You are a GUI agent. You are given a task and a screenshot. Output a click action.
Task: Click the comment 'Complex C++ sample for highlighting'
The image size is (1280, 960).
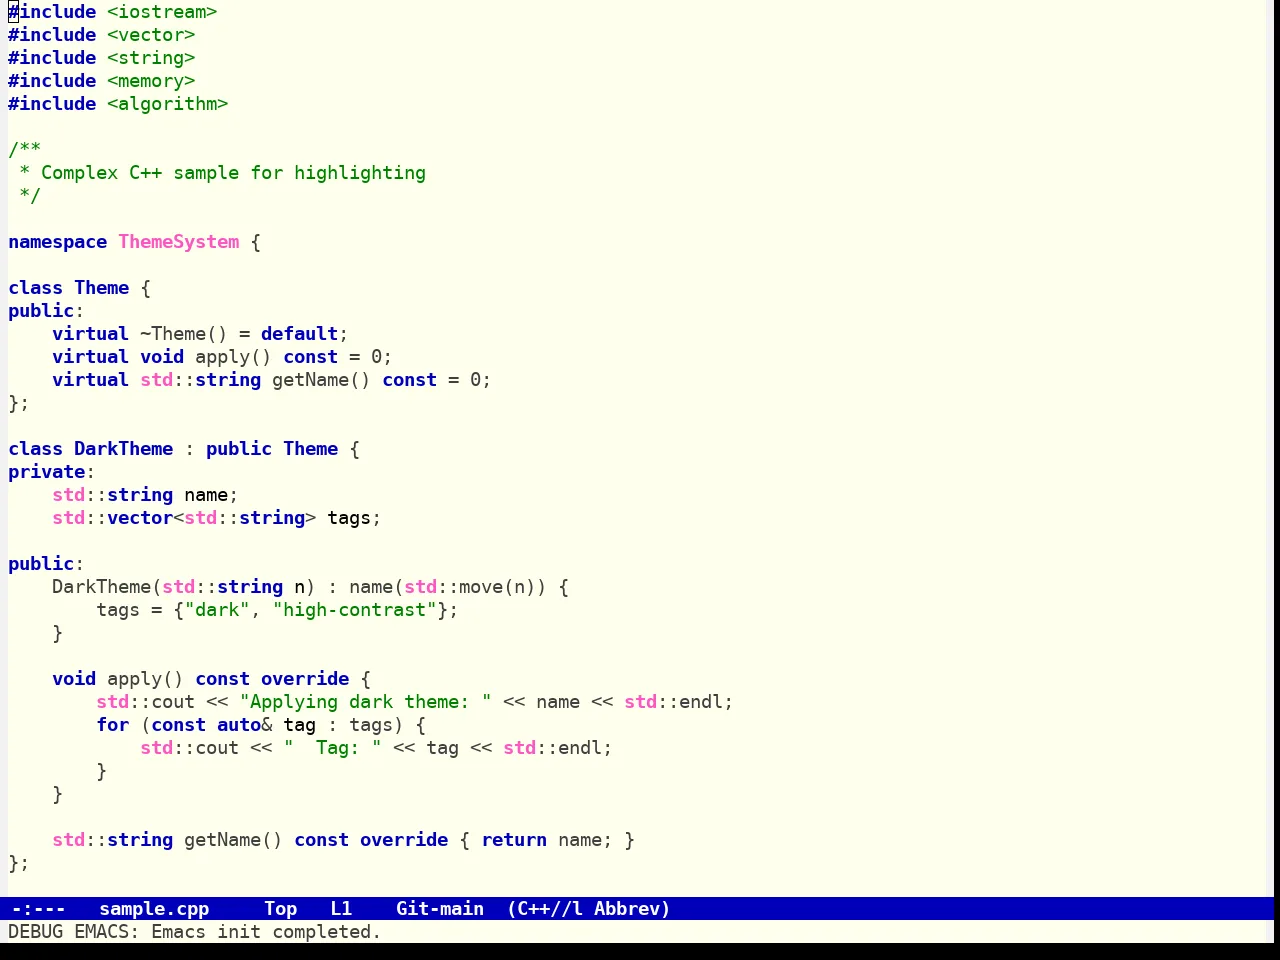tap(233, 173)
